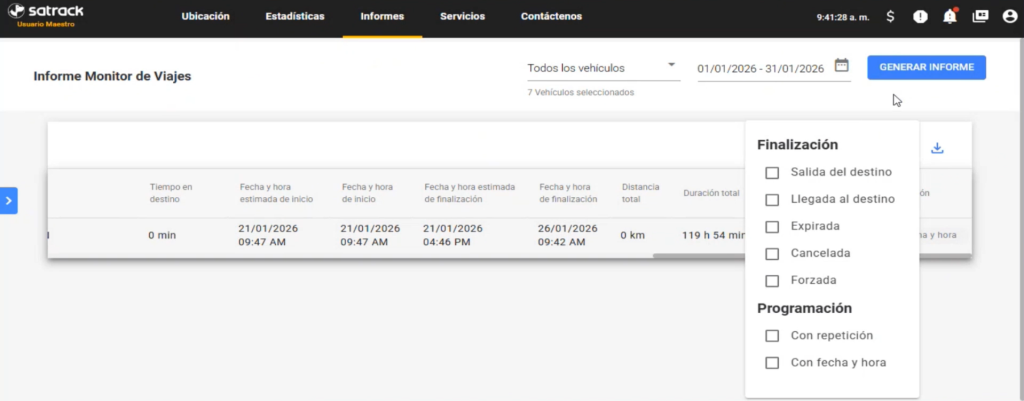Open the date-range calendar icon
This screenshot has height=401, width=1024.
pos(842,65)
